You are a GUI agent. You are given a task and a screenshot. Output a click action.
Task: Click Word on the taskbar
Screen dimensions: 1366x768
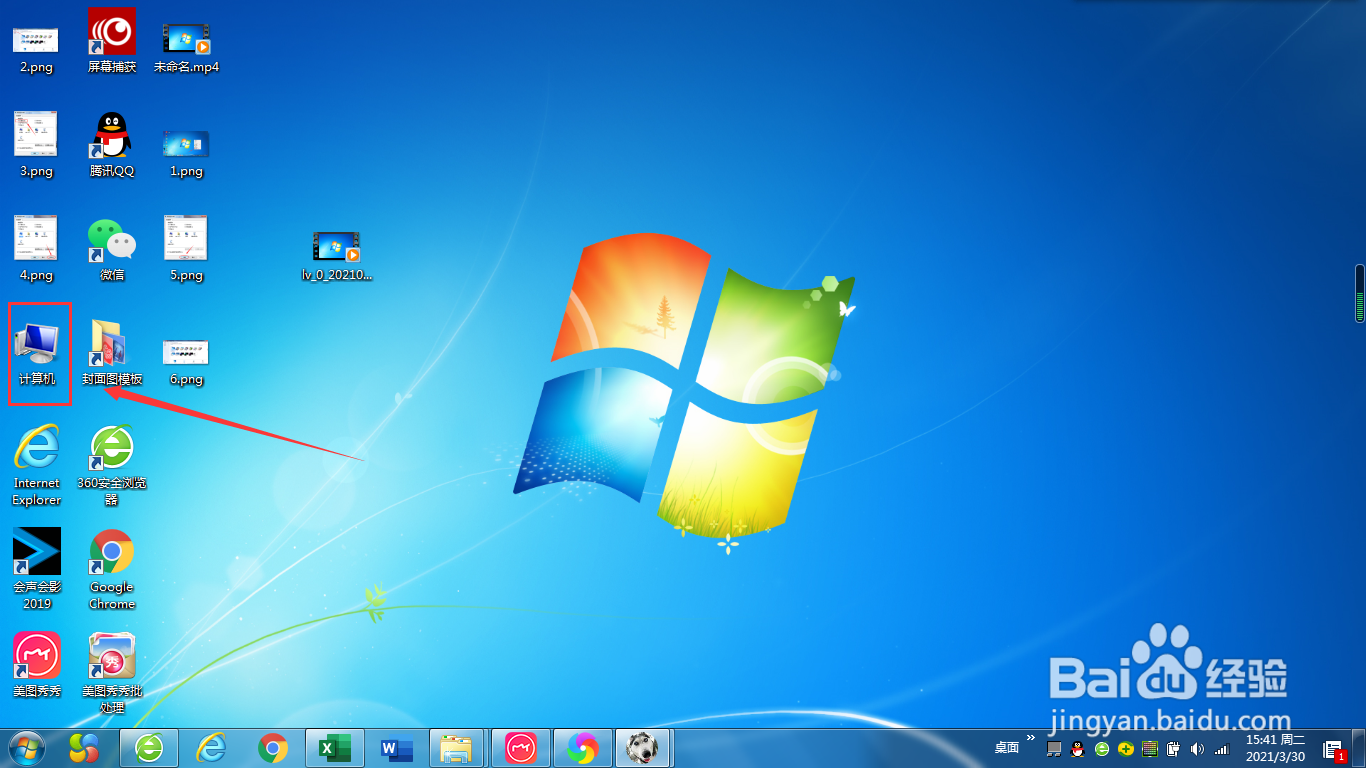[397, 748]
